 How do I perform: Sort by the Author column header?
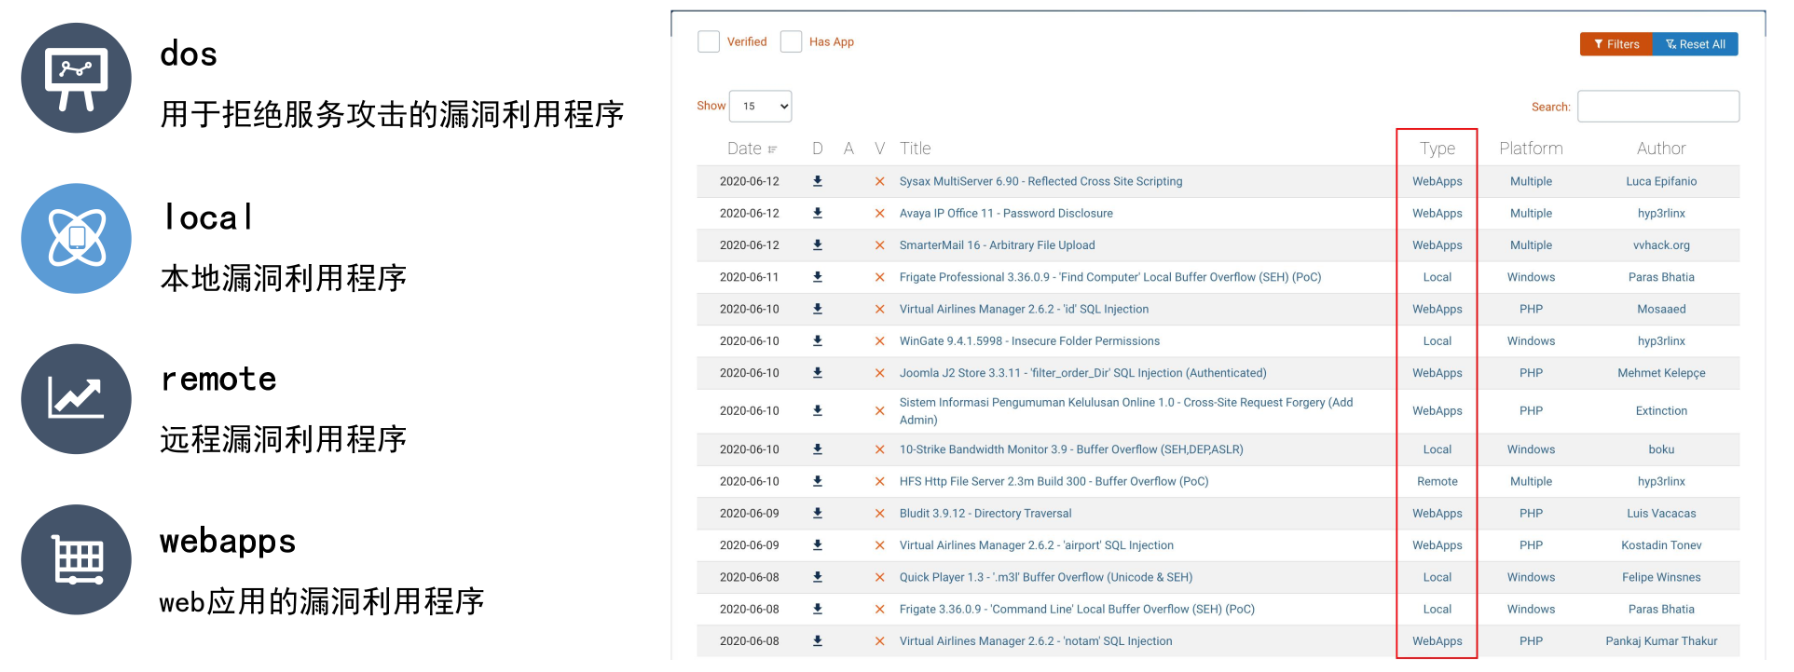tap(1660, 148)
